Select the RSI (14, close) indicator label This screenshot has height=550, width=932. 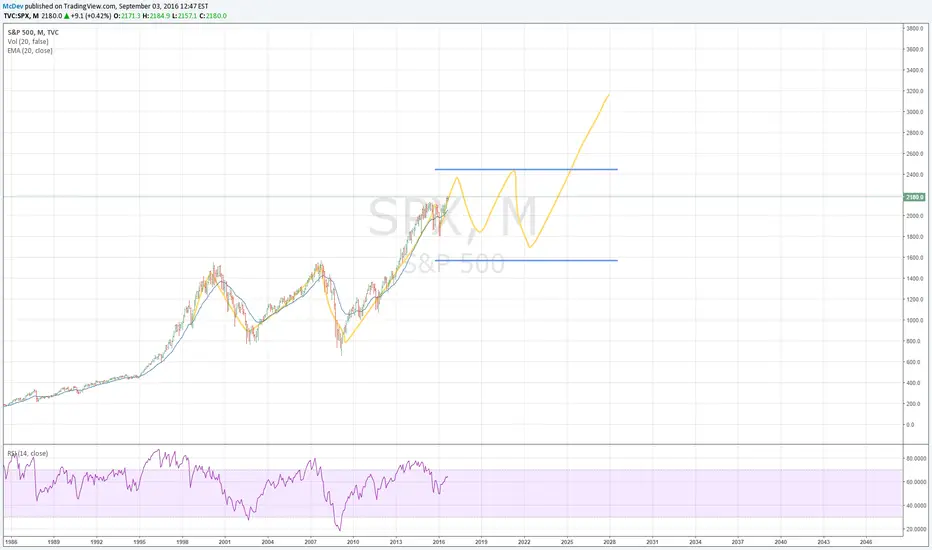27,454
